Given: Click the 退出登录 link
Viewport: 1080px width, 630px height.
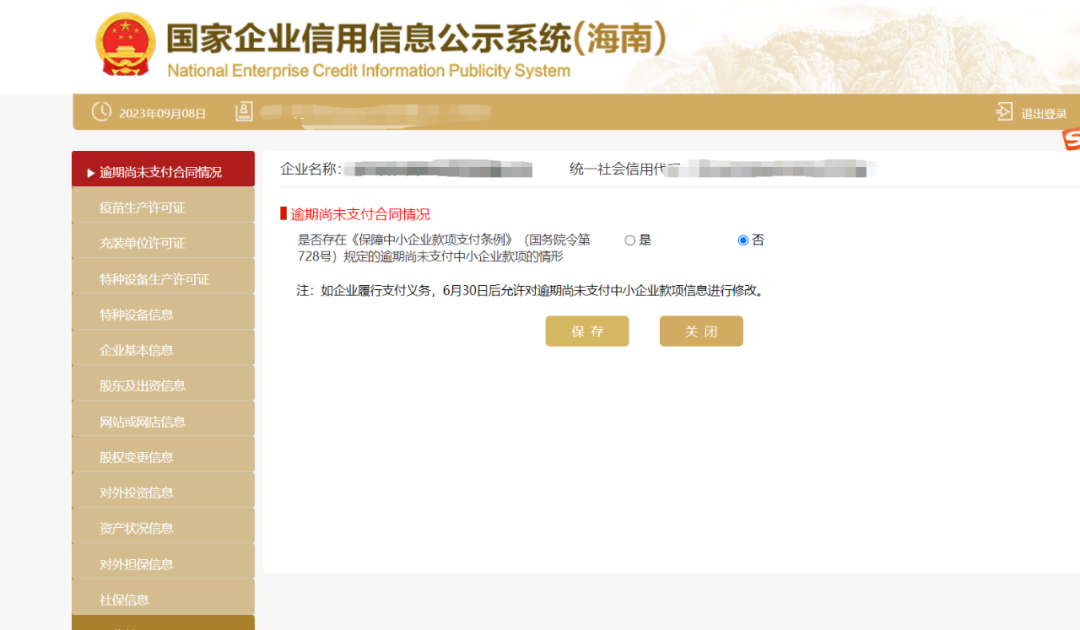Looking at the screenshot, I should [1043, 113].
